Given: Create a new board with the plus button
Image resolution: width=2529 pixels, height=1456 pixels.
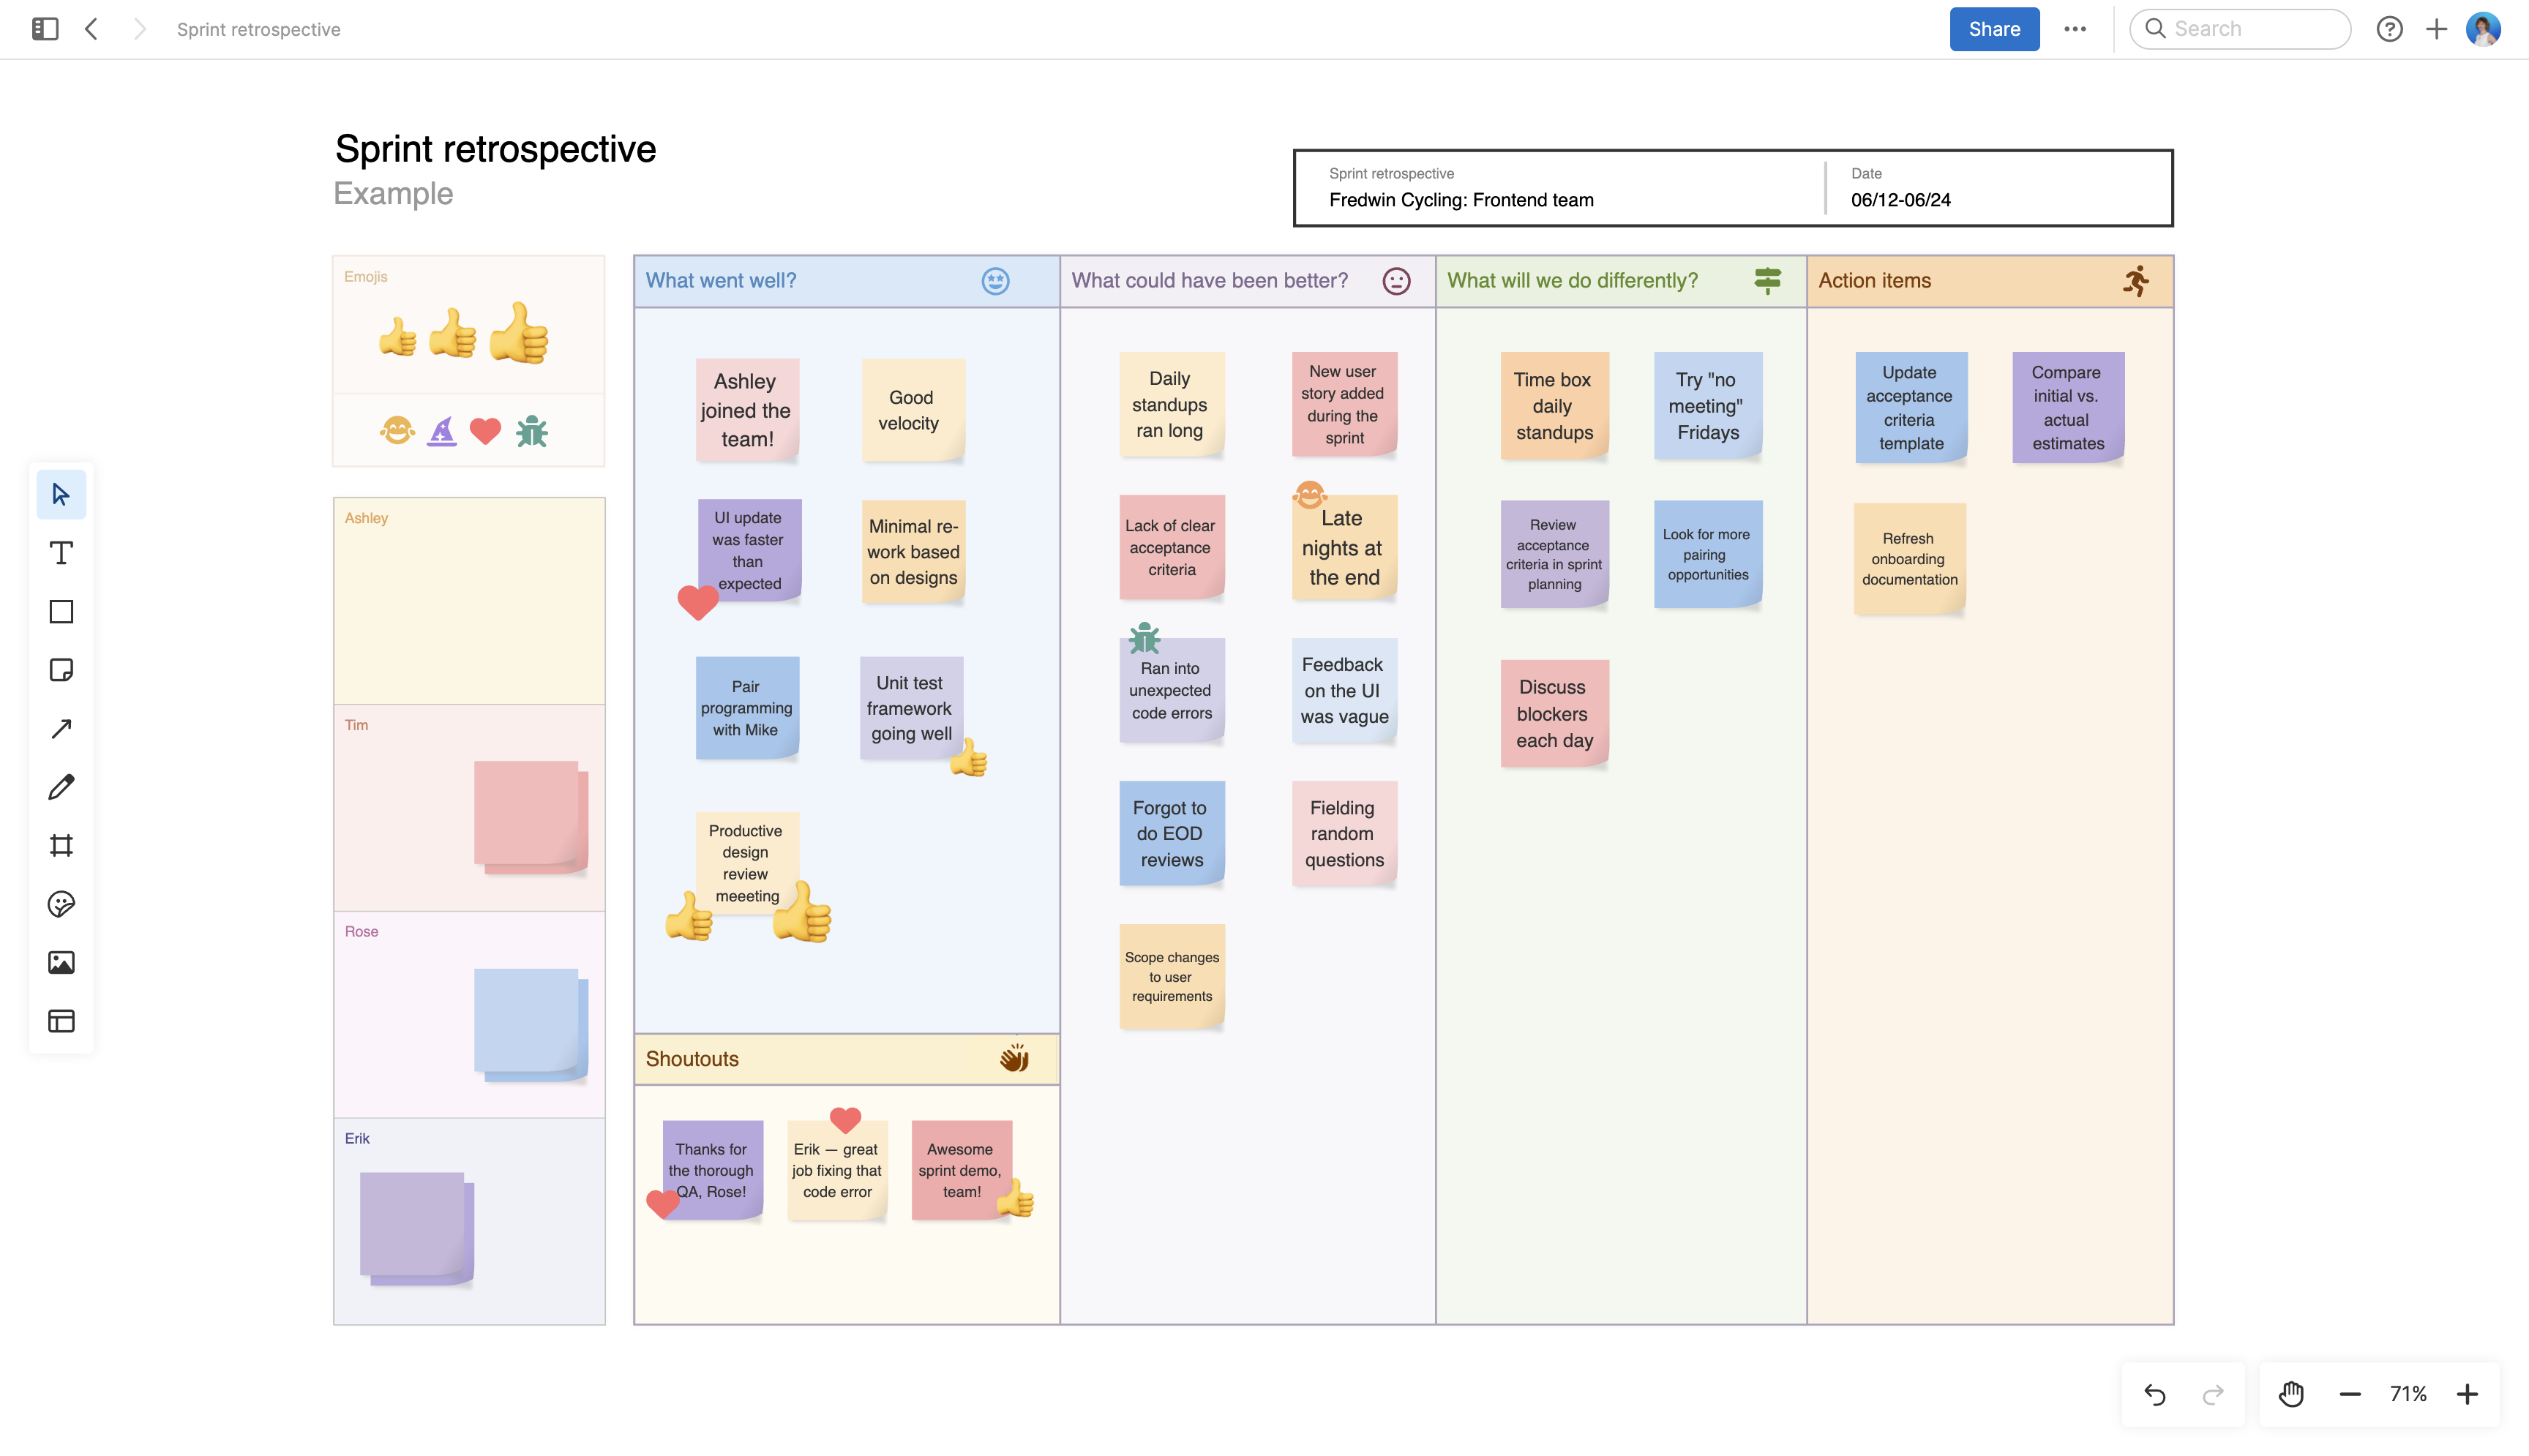Looking at the screenshot, I should coord(2436,29).
